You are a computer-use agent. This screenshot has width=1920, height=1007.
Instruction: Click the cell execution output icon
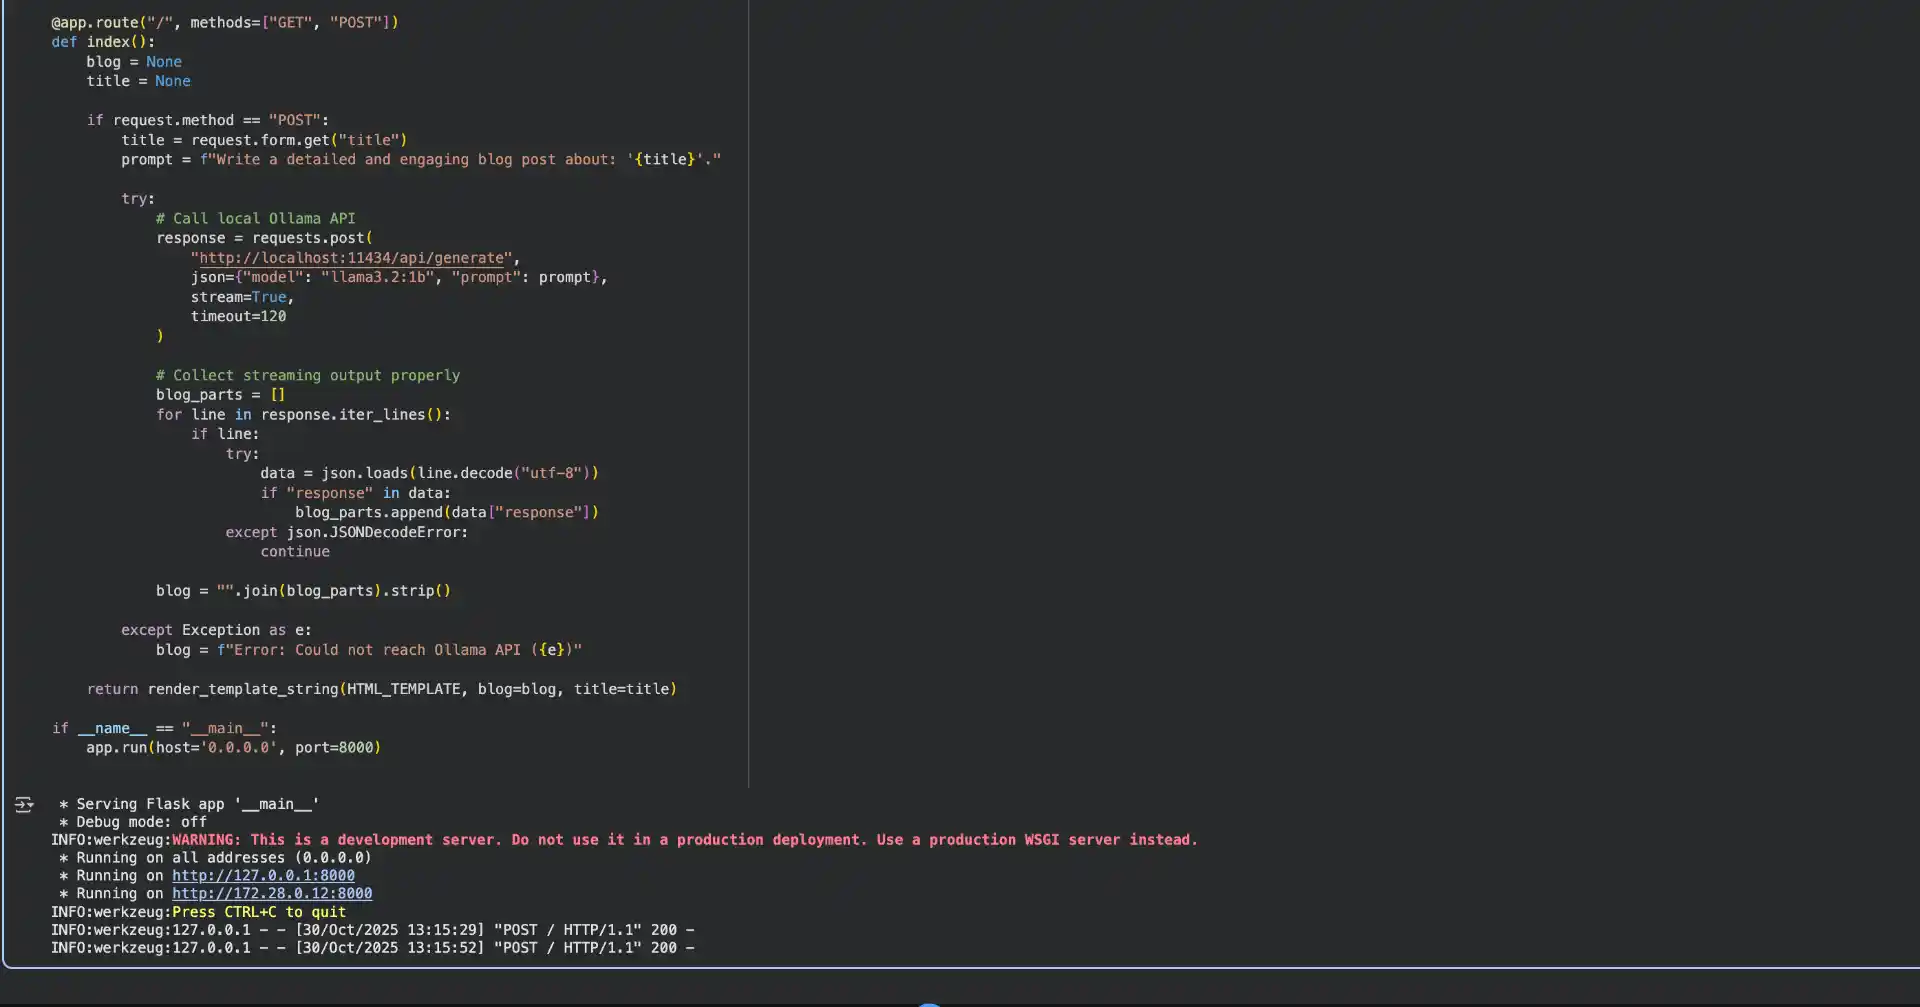[22, 804]
